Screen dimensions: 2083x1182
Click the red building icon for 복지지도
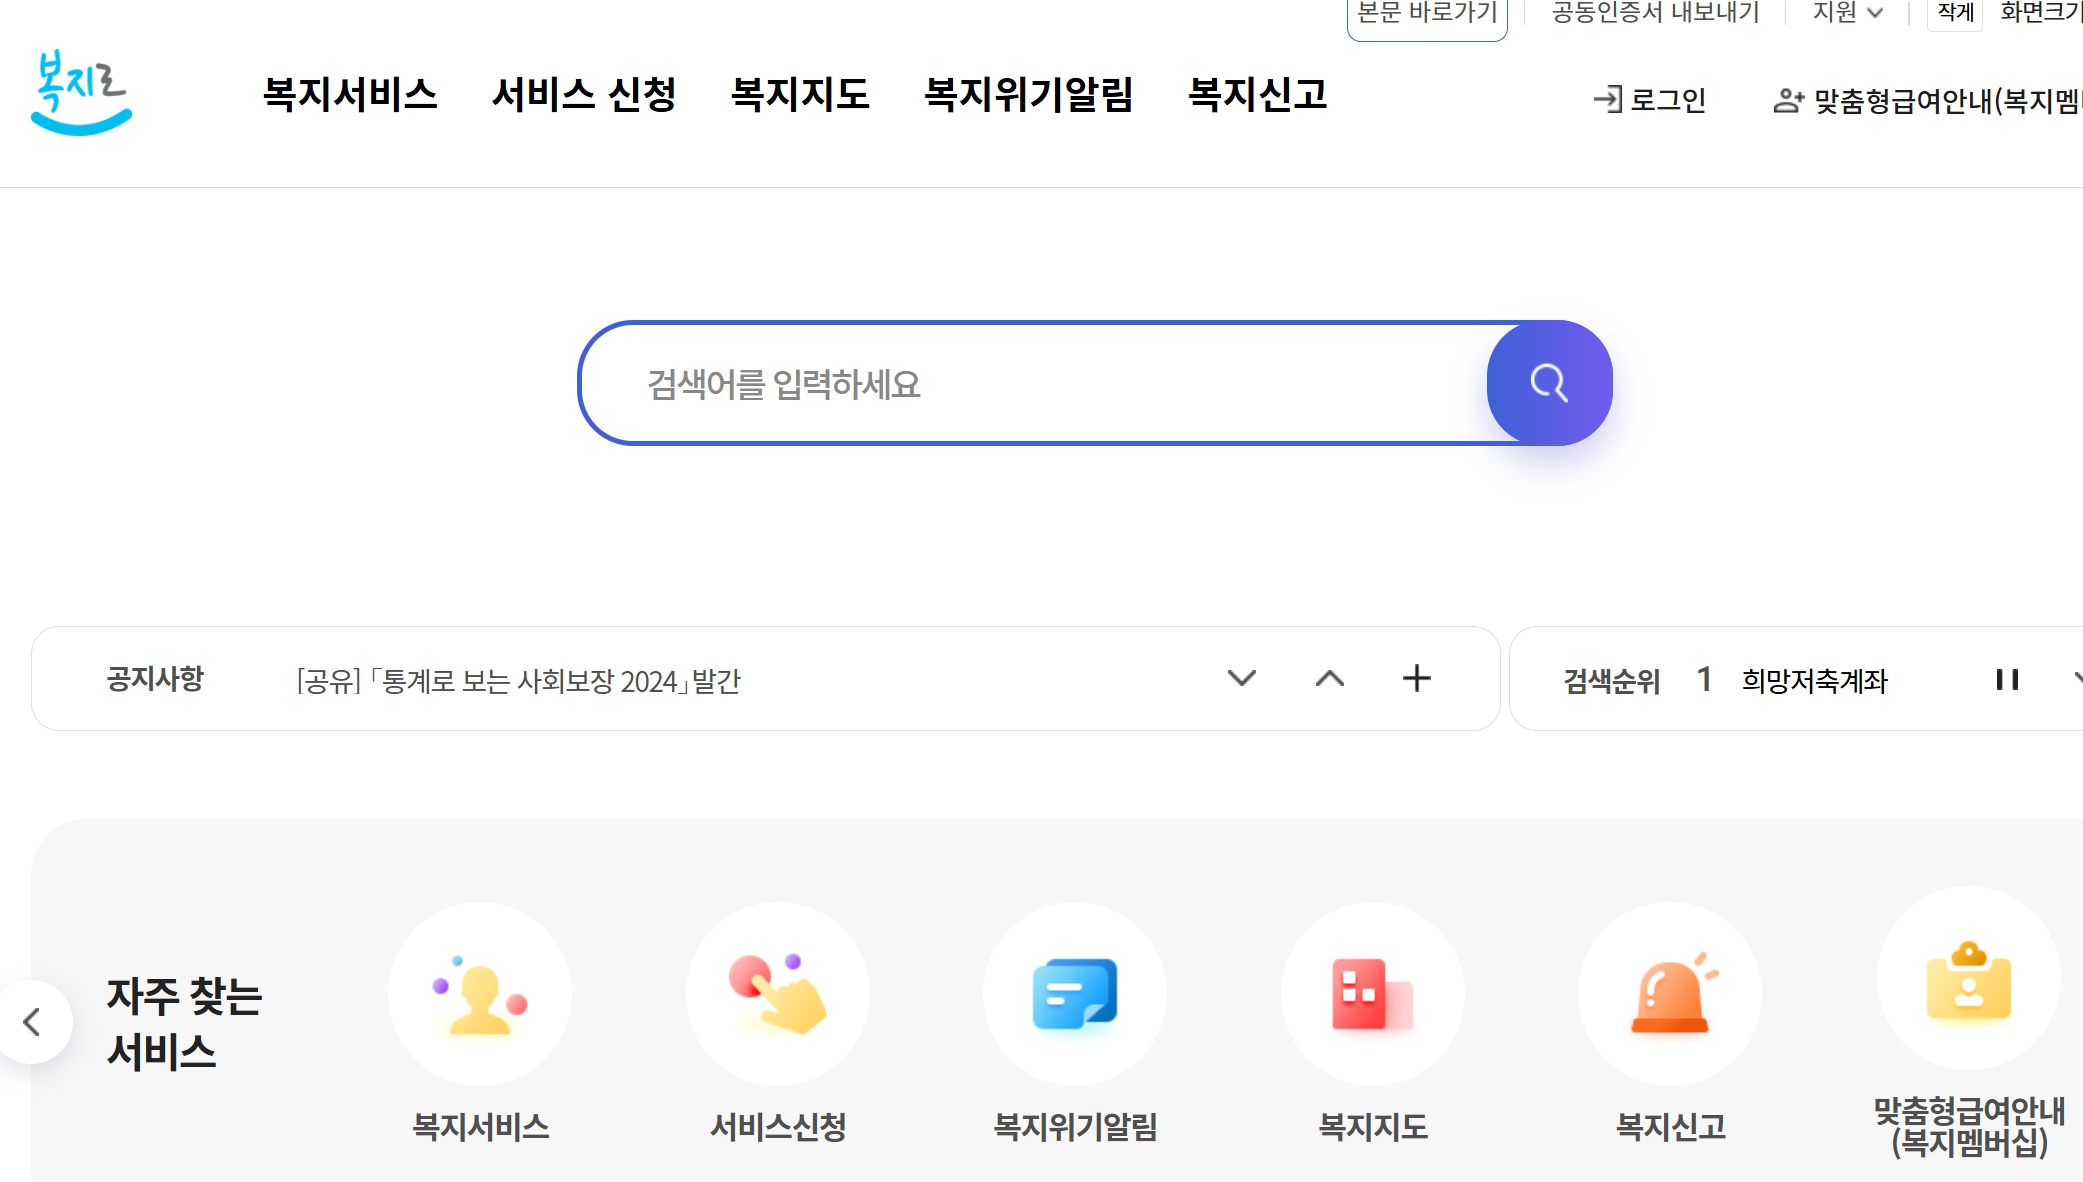tap(1371, 993)
